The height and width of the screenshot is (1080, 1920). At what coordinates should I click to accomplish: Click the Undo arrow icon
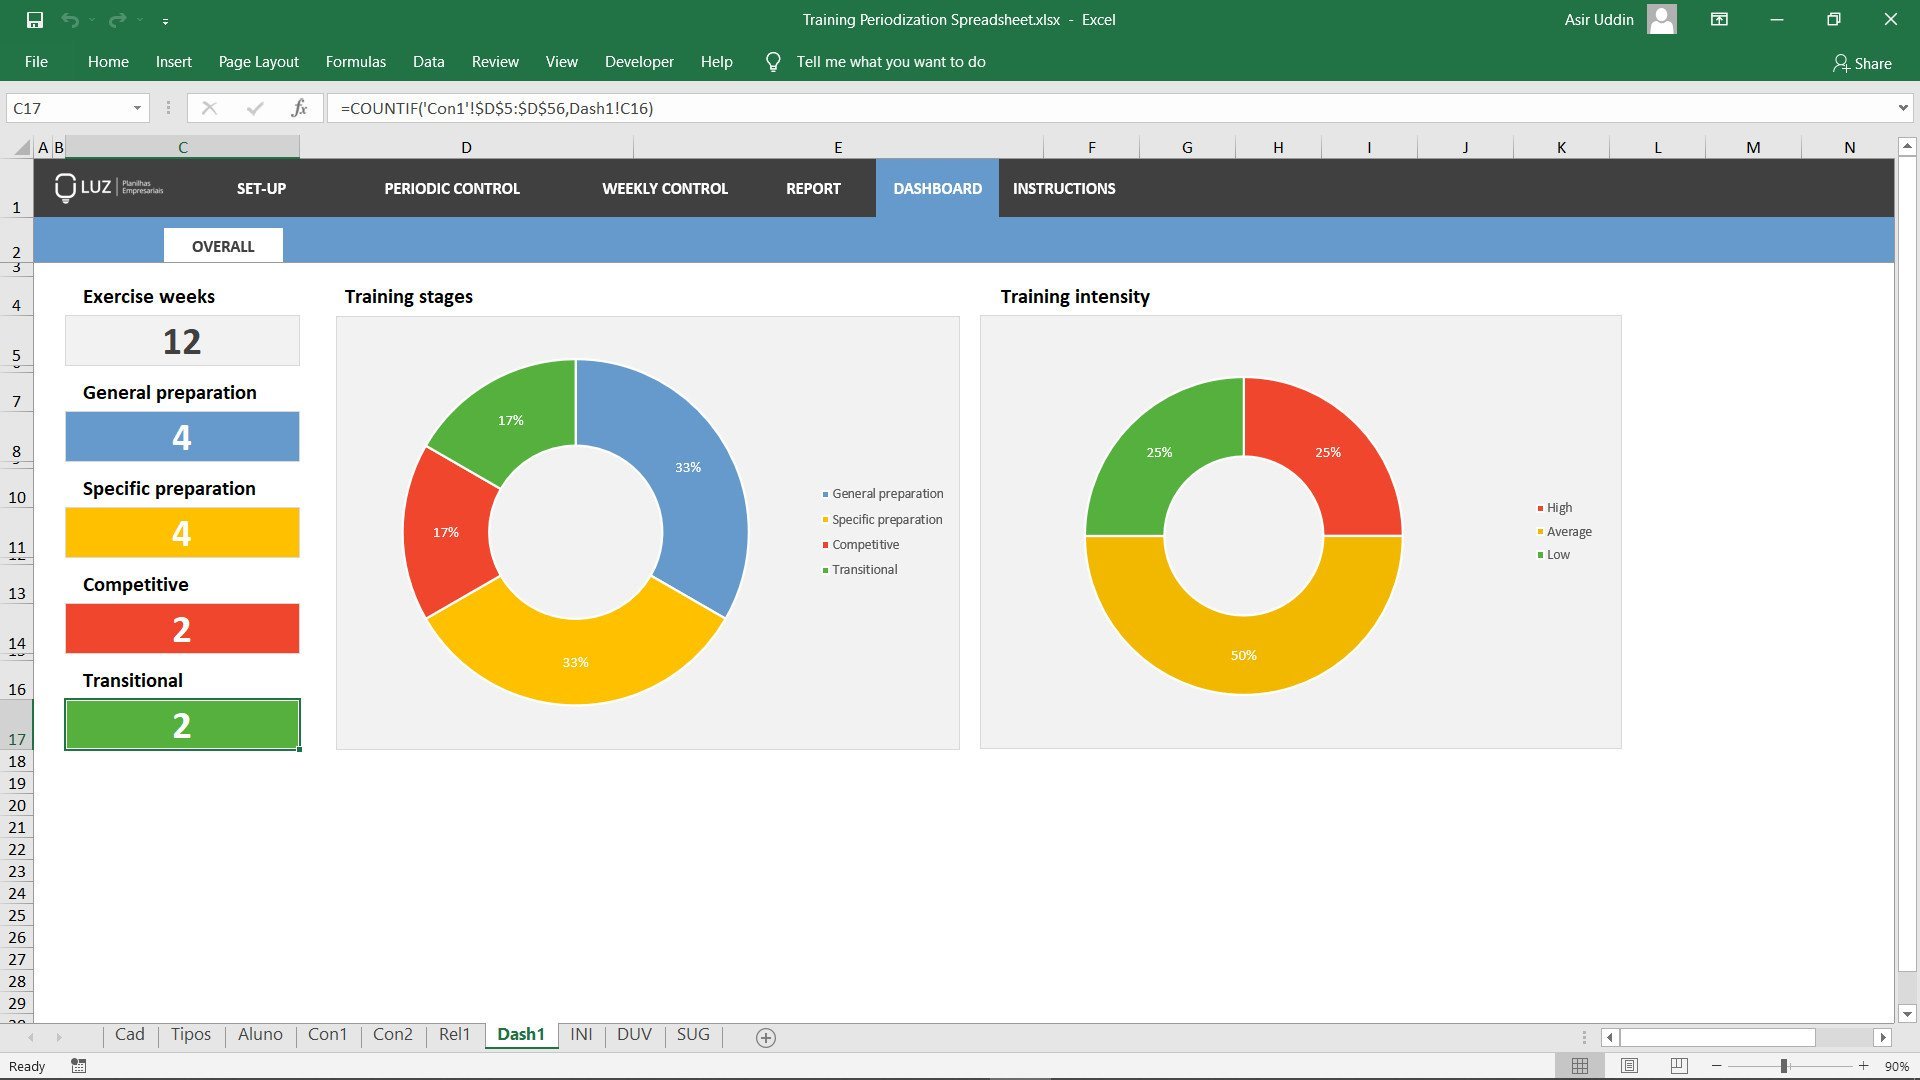tap(69, 20)
